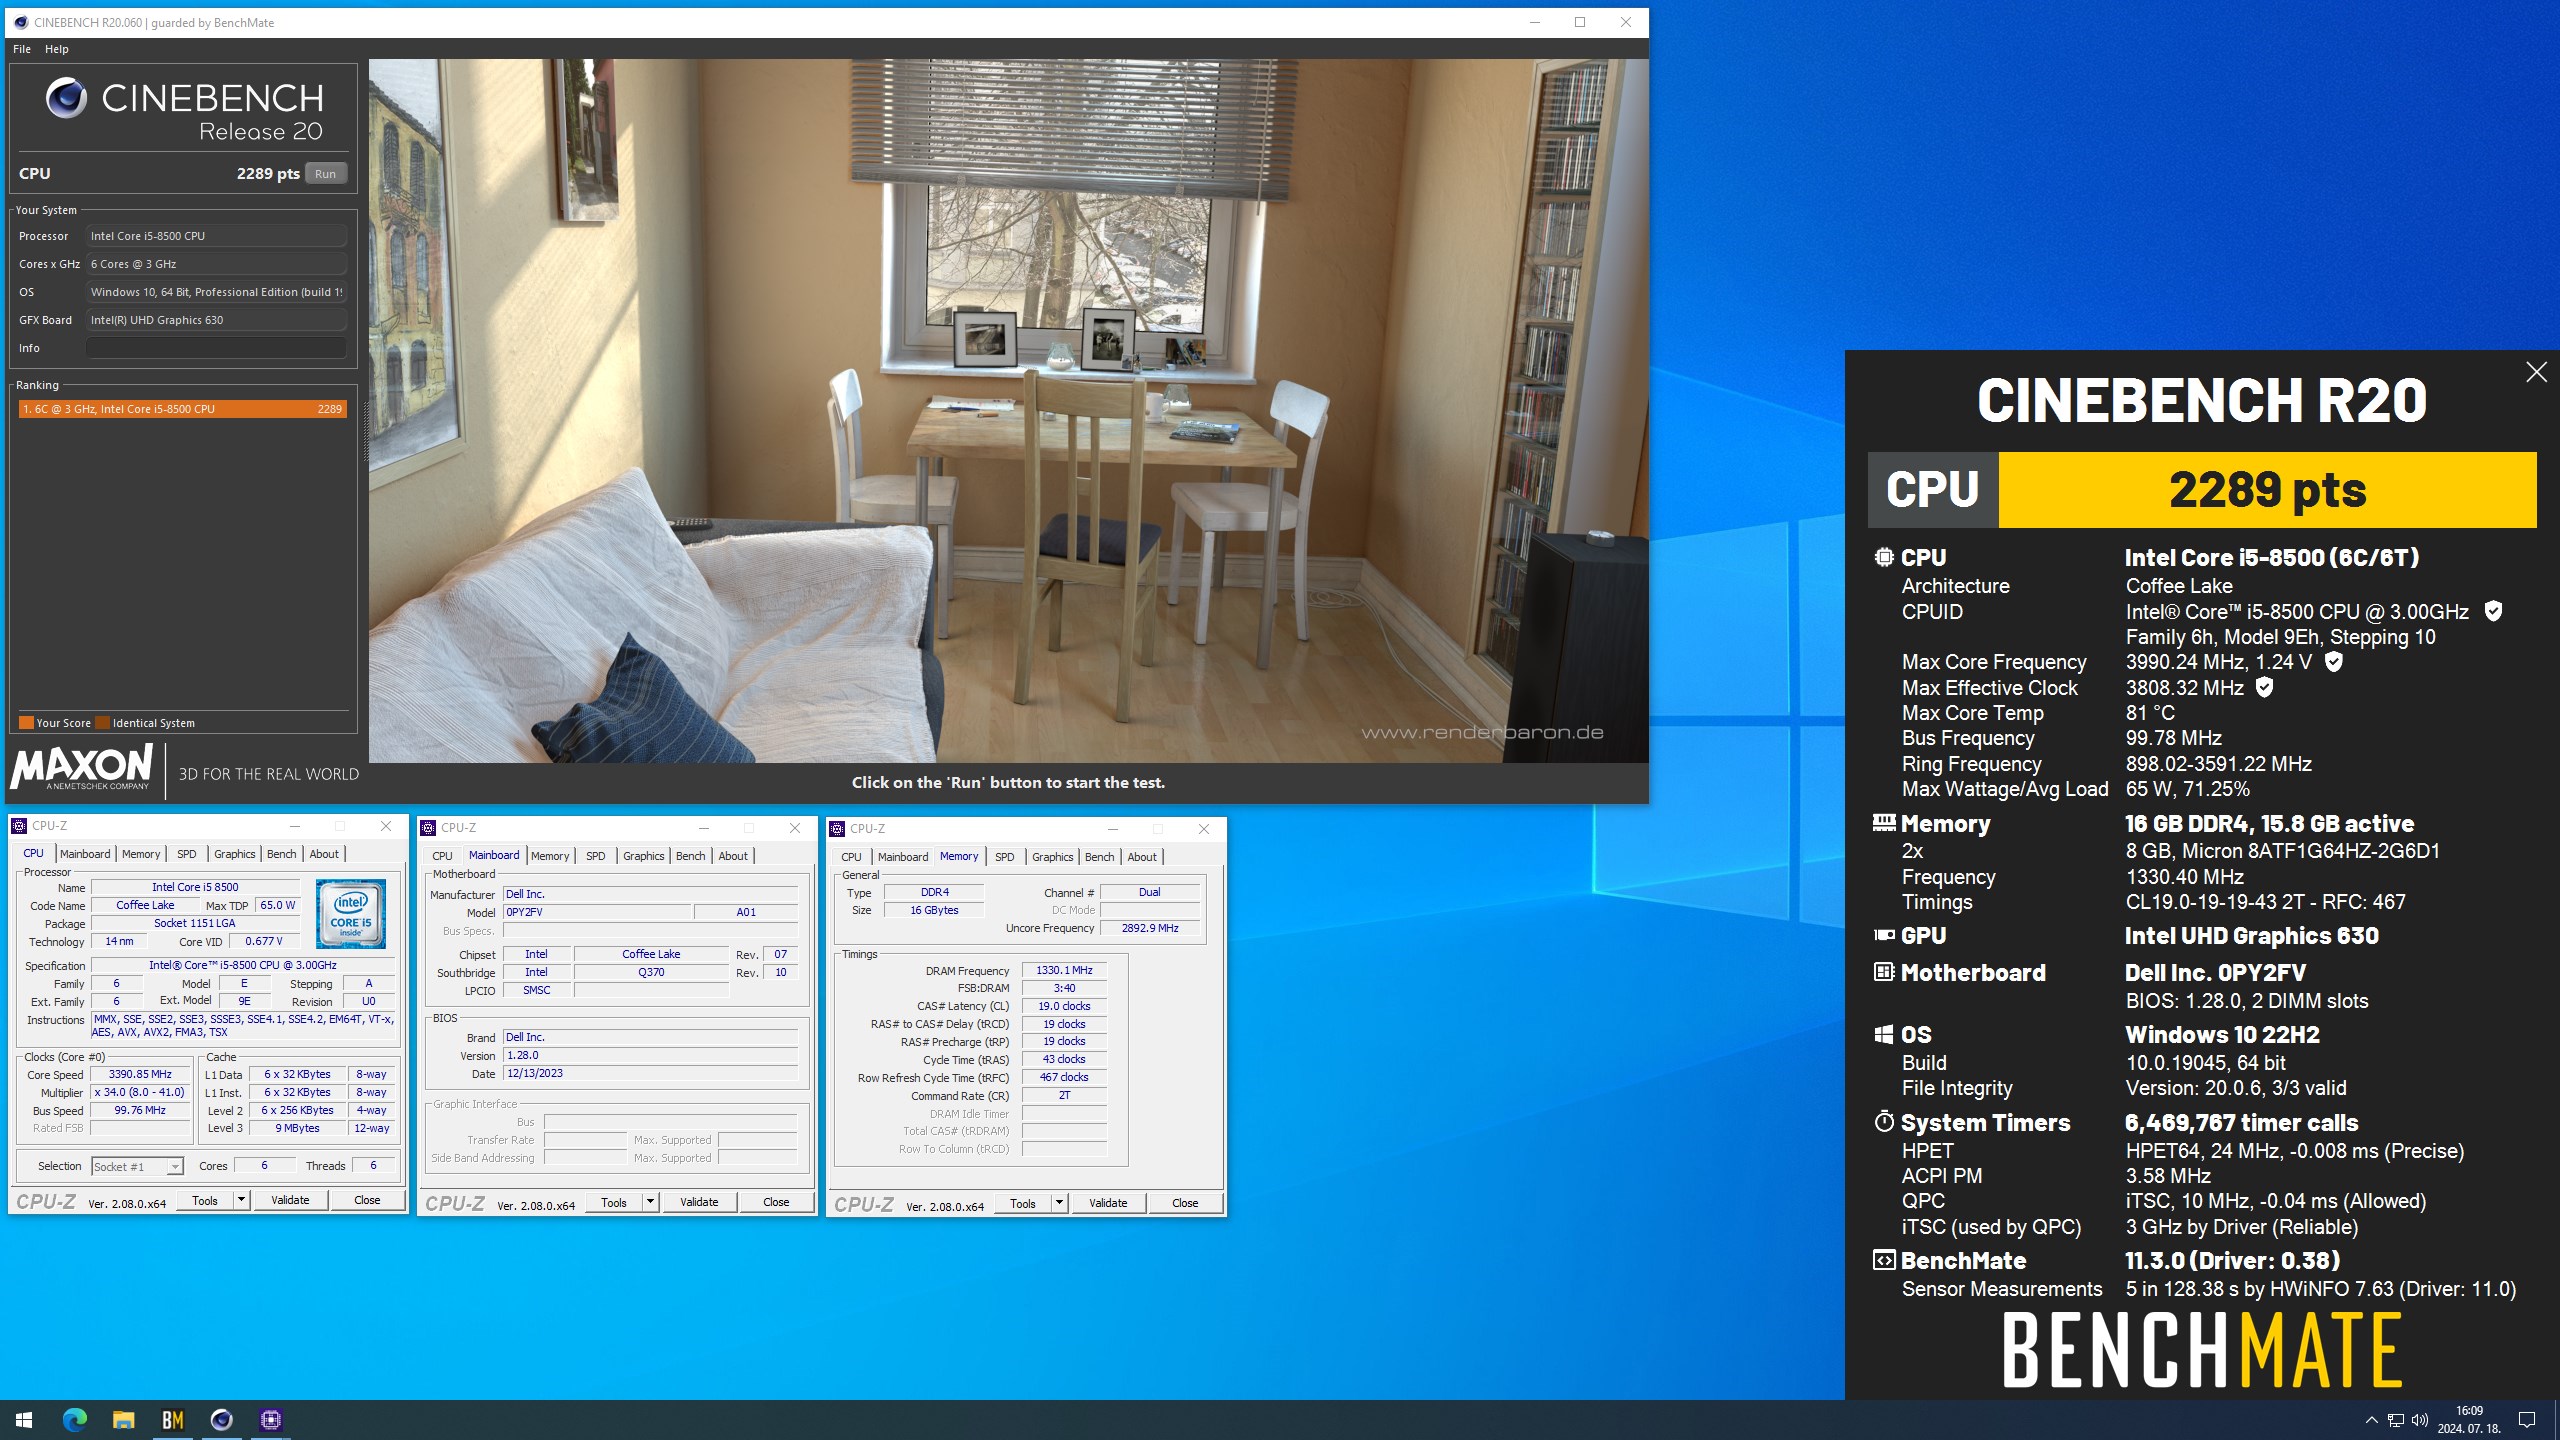2560x1440 pixels.
Task: Click Validate in Mainboard CPU-Z window
Action: click(x=699, y=1203)
